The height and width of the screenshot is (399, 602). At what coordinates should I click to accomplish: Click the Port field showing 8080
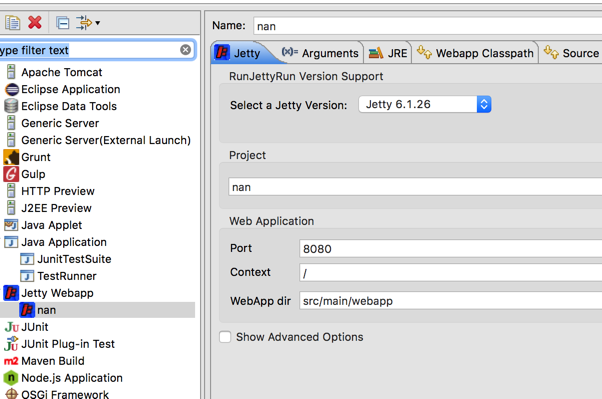tap(450, 248)
